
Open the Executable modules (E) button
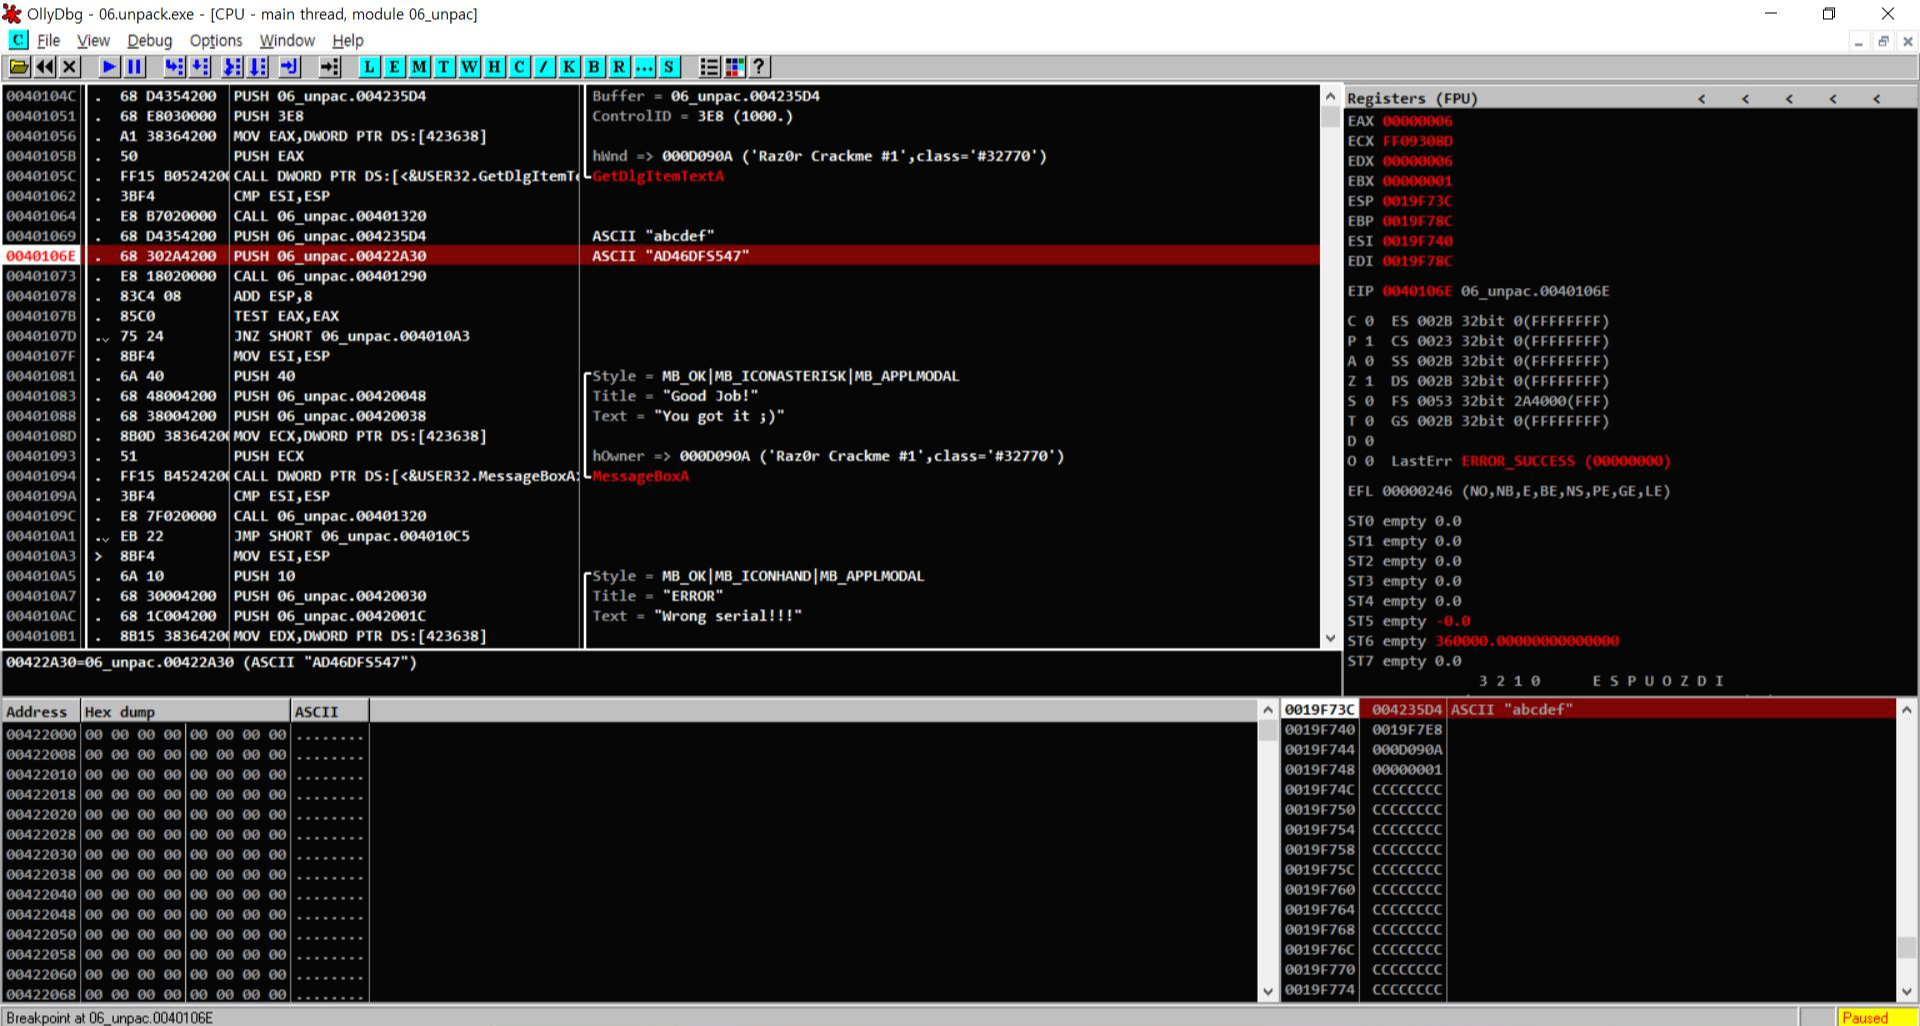(394, 67)
